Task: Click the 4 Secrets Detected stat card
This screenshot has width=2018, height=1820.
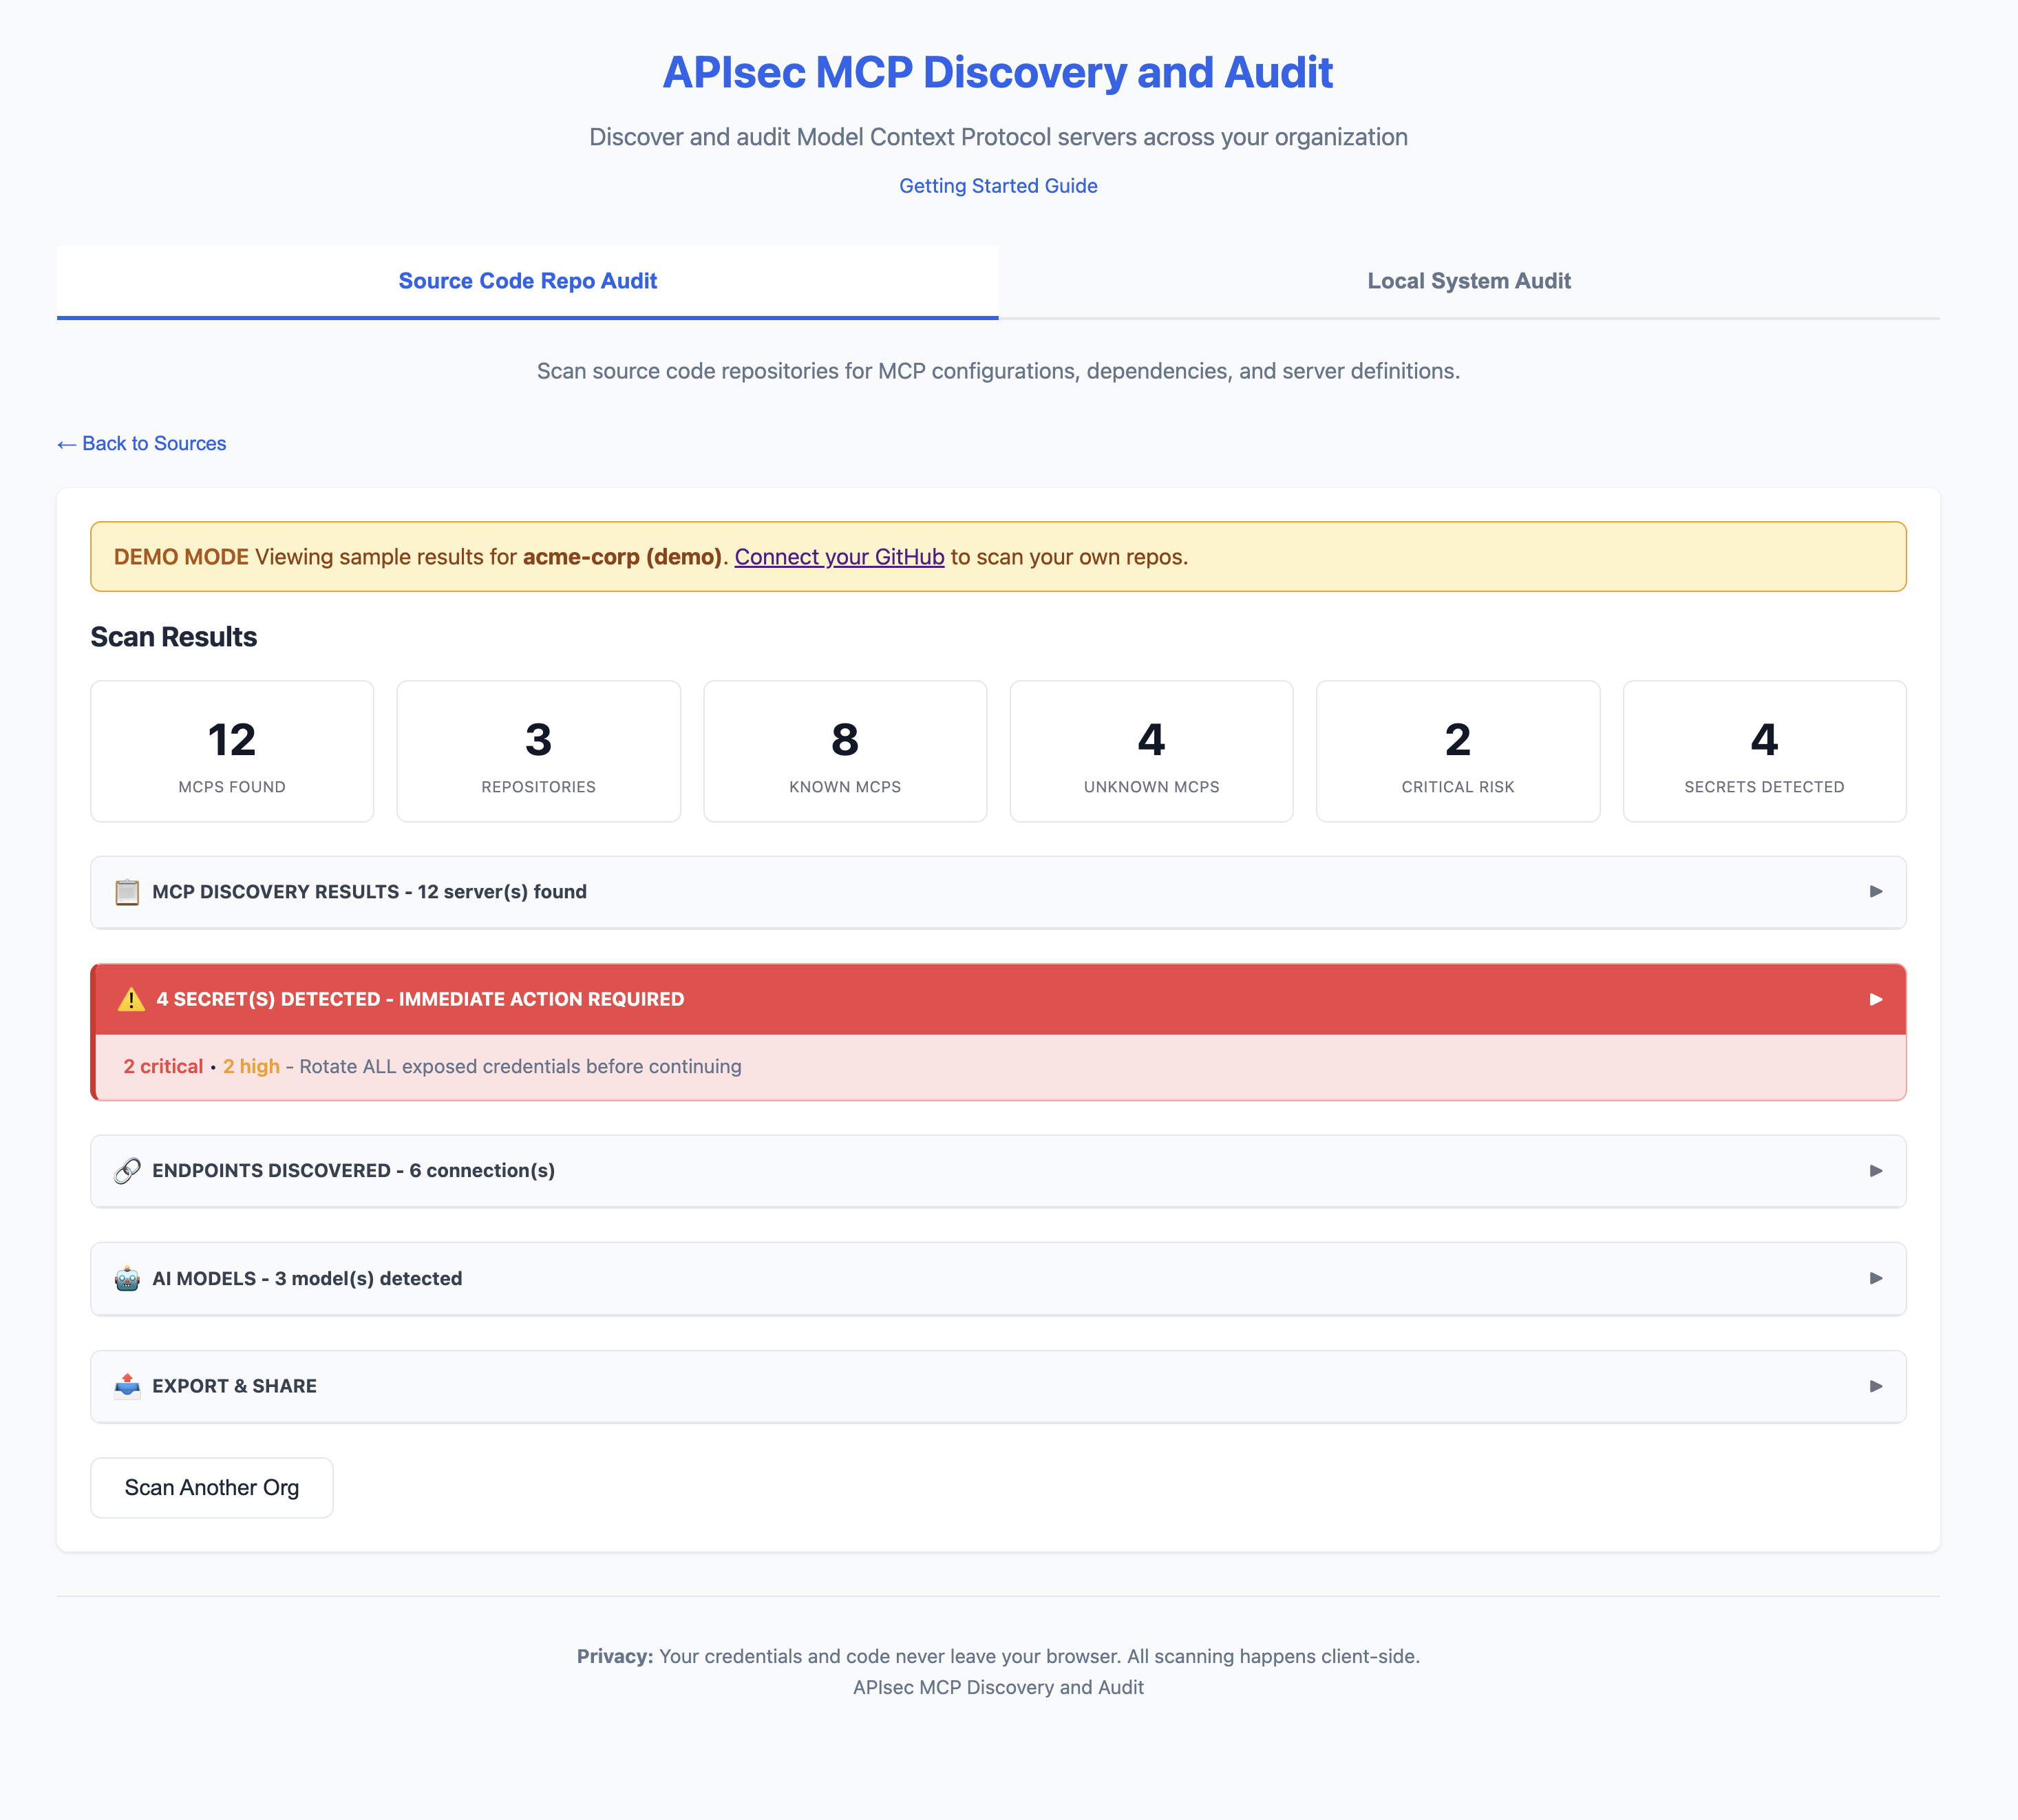Action: click(x=1764, y=751)
